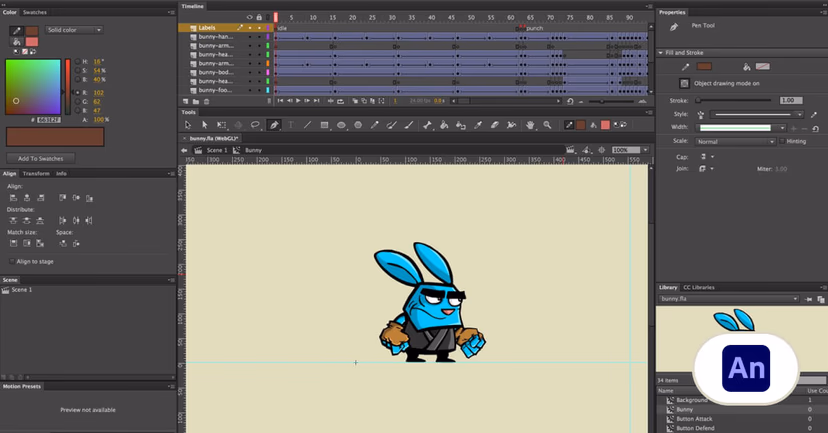Select the Line tool

307,125
